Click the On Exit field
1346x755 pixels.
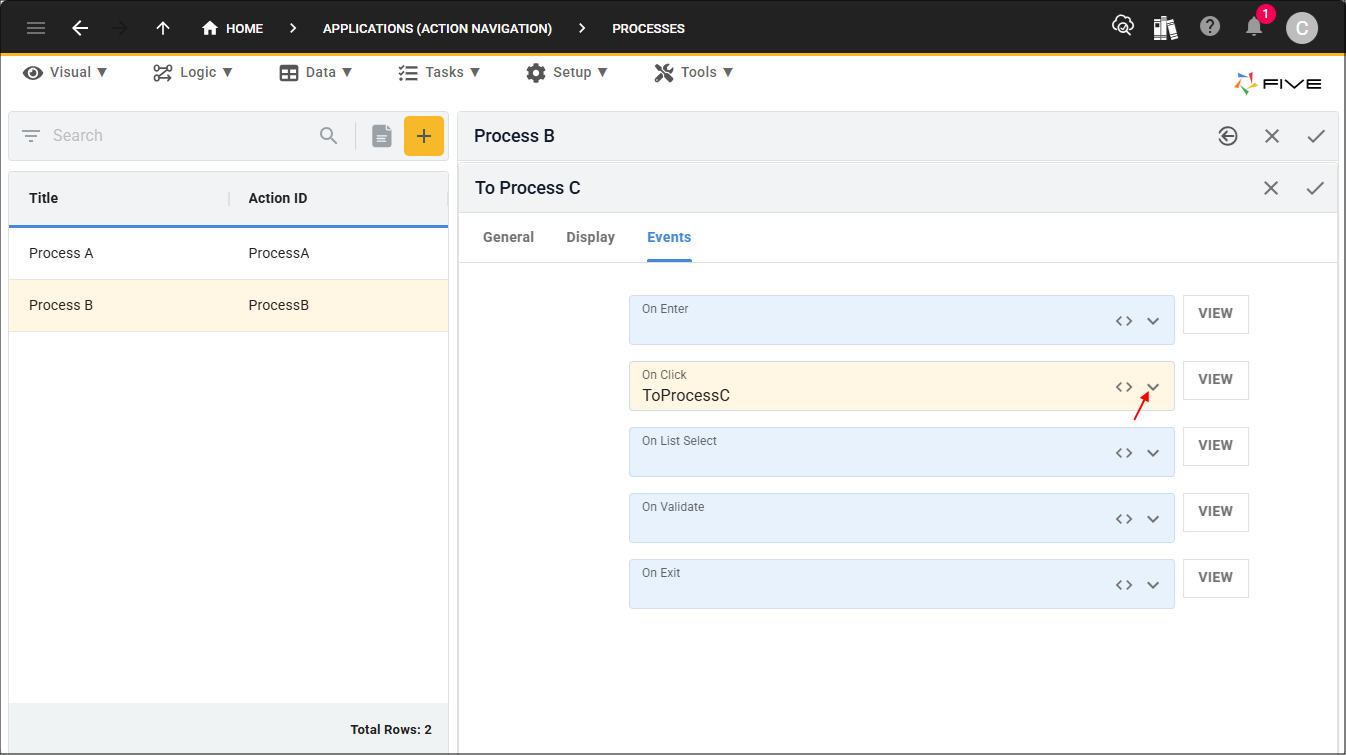coord(901,584)
